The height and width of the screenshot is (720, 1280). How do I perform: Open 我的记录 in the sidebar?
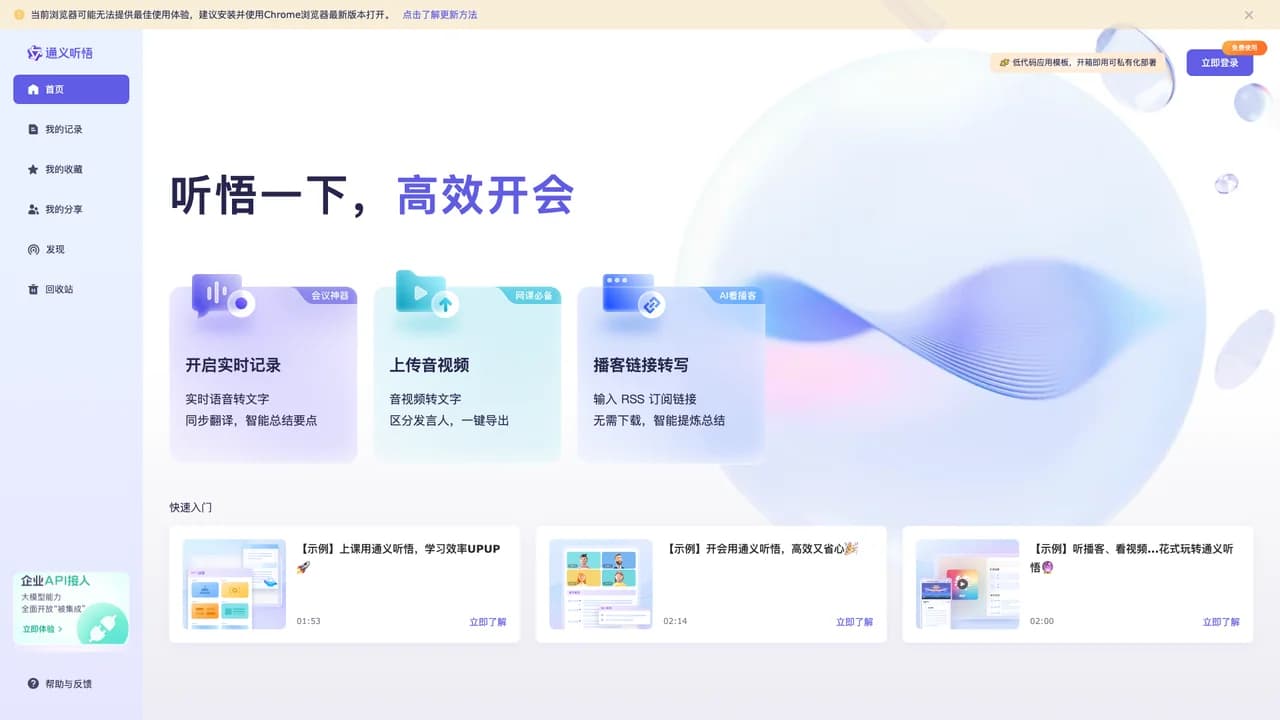coord(71,129)
